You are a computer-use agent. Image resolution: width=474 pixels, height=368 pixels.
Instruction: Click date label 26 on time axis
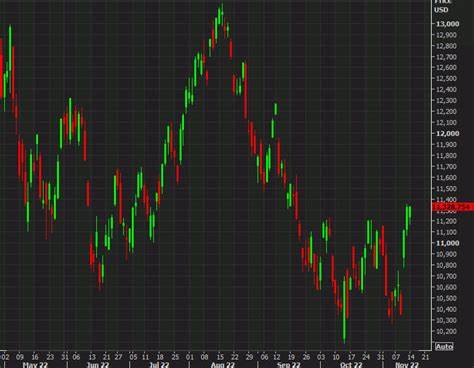[306, 357]
